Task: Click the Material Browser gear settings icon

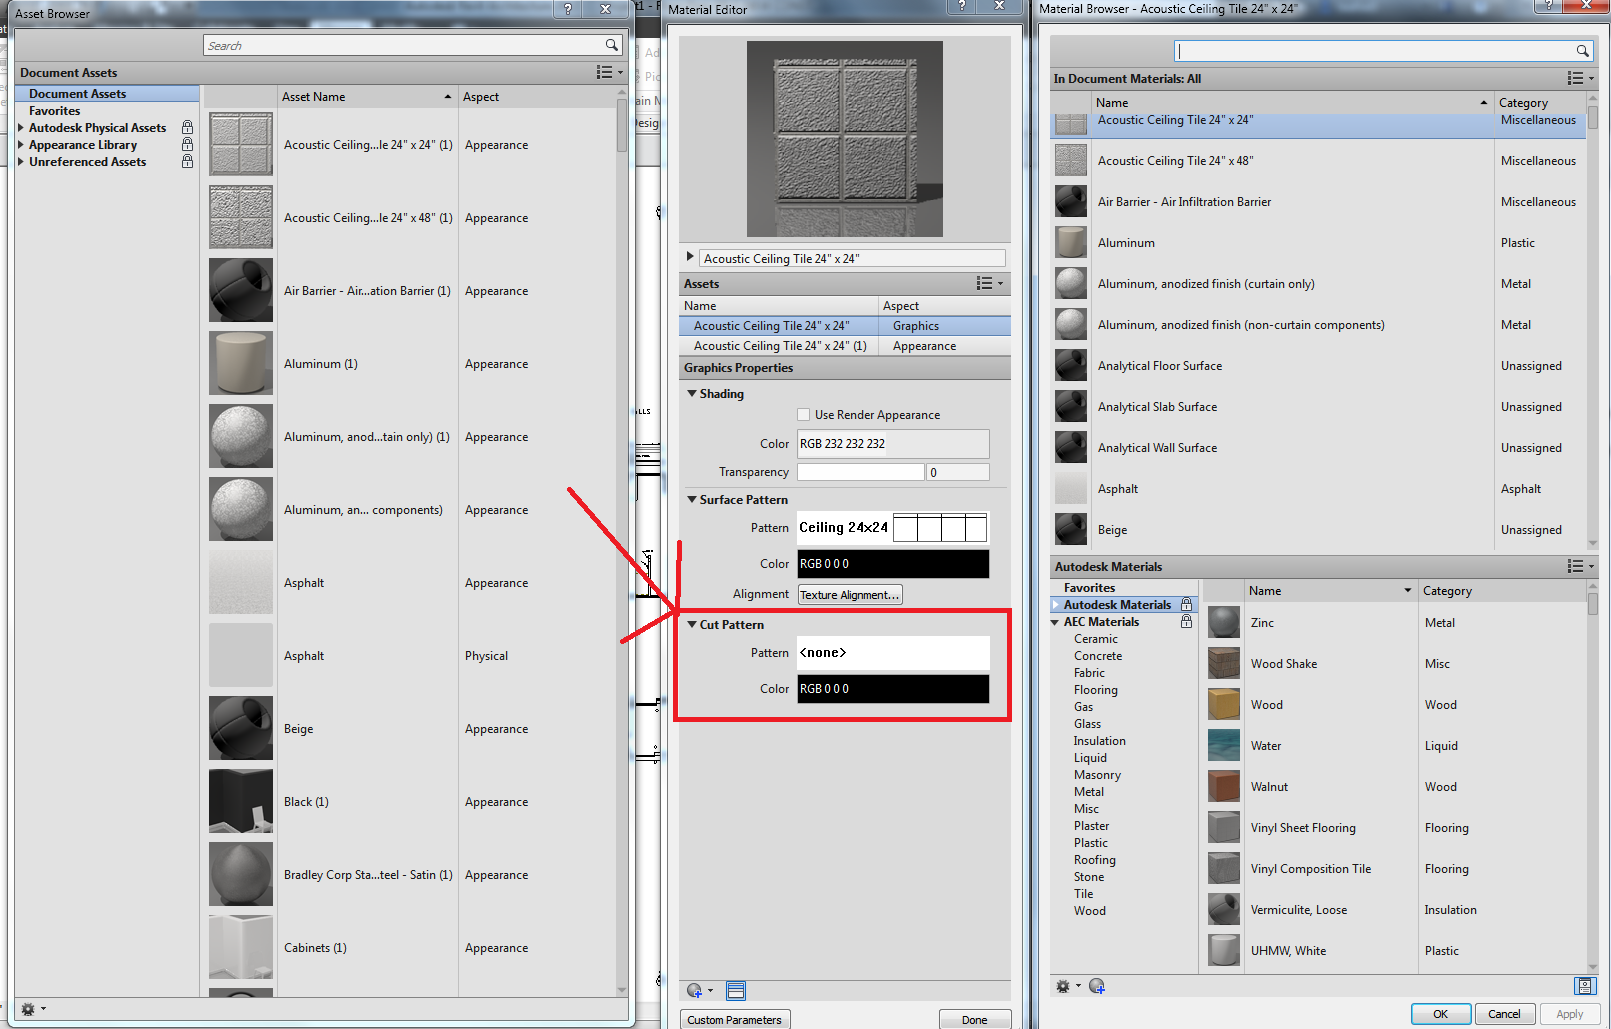Action: point(1068,986)
